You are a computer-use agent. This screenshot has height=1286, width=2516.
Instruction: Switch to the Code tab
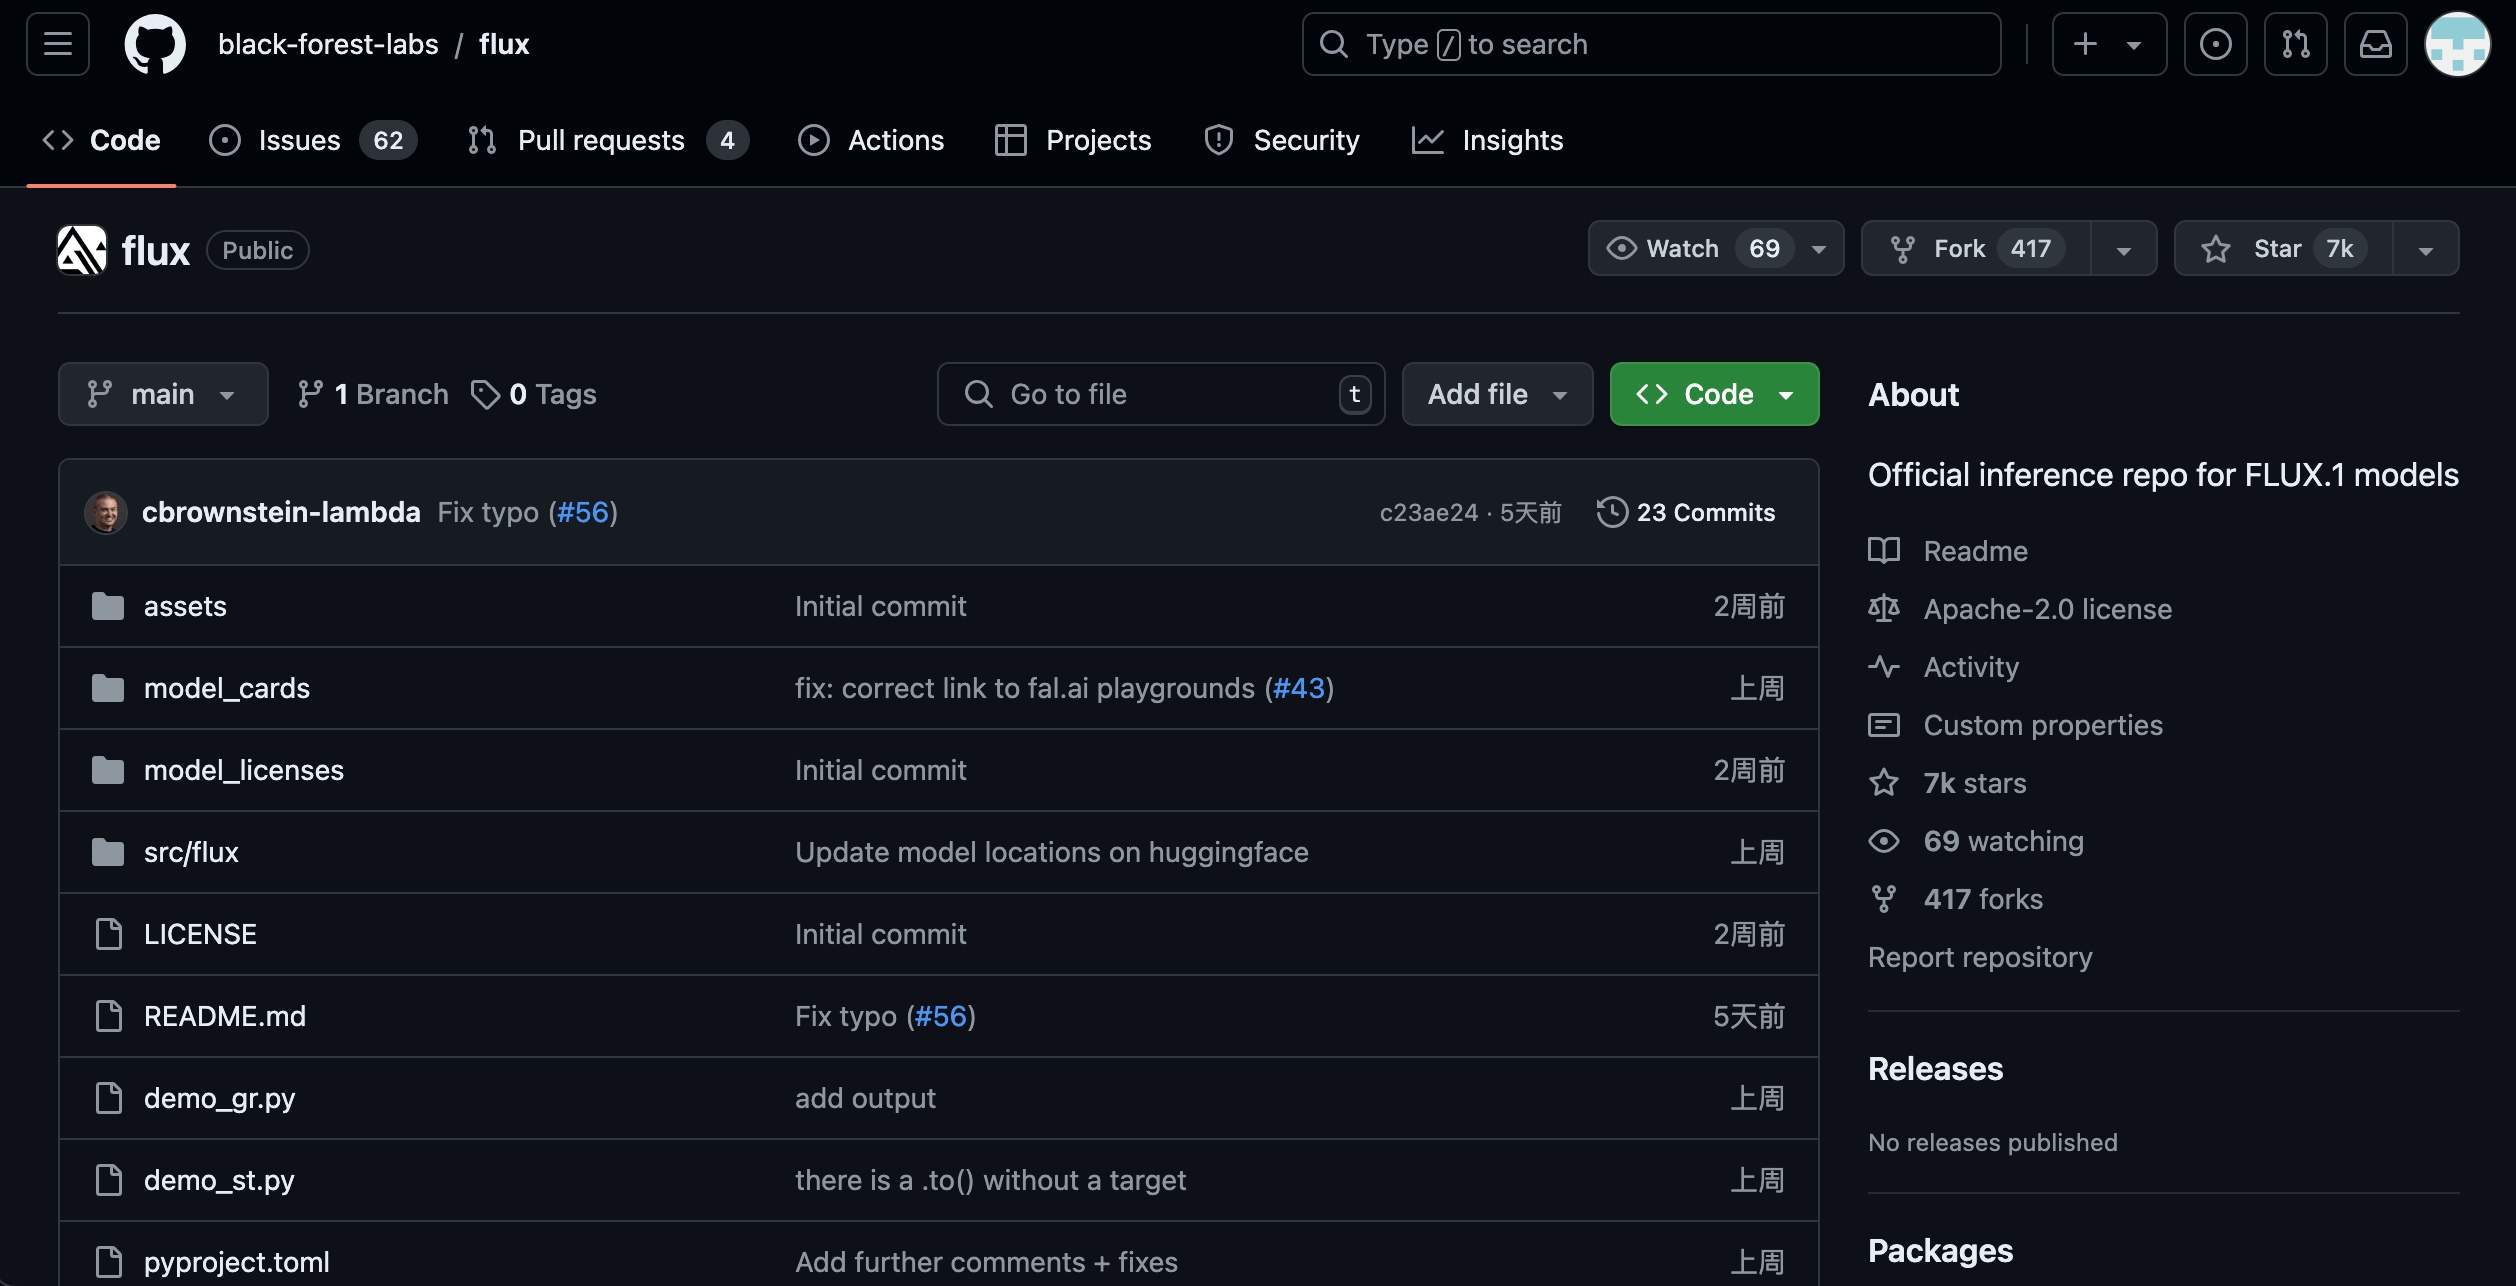(101, 140)
